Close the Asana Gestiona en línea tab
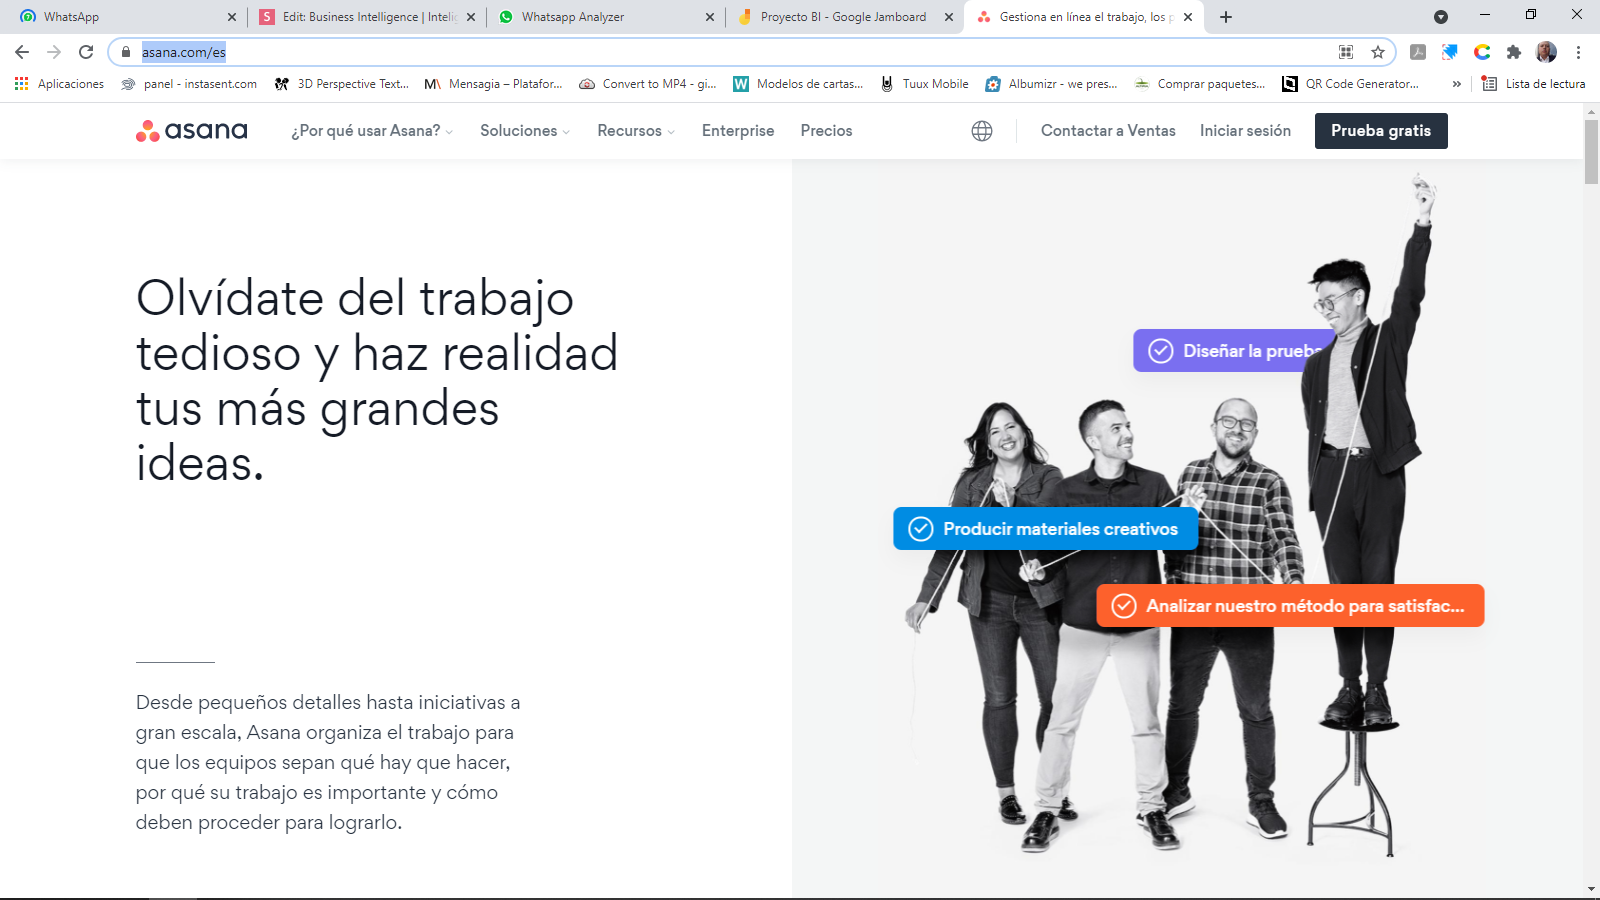The height and width of the screenshot is (900, 1600). (1188, 17)
